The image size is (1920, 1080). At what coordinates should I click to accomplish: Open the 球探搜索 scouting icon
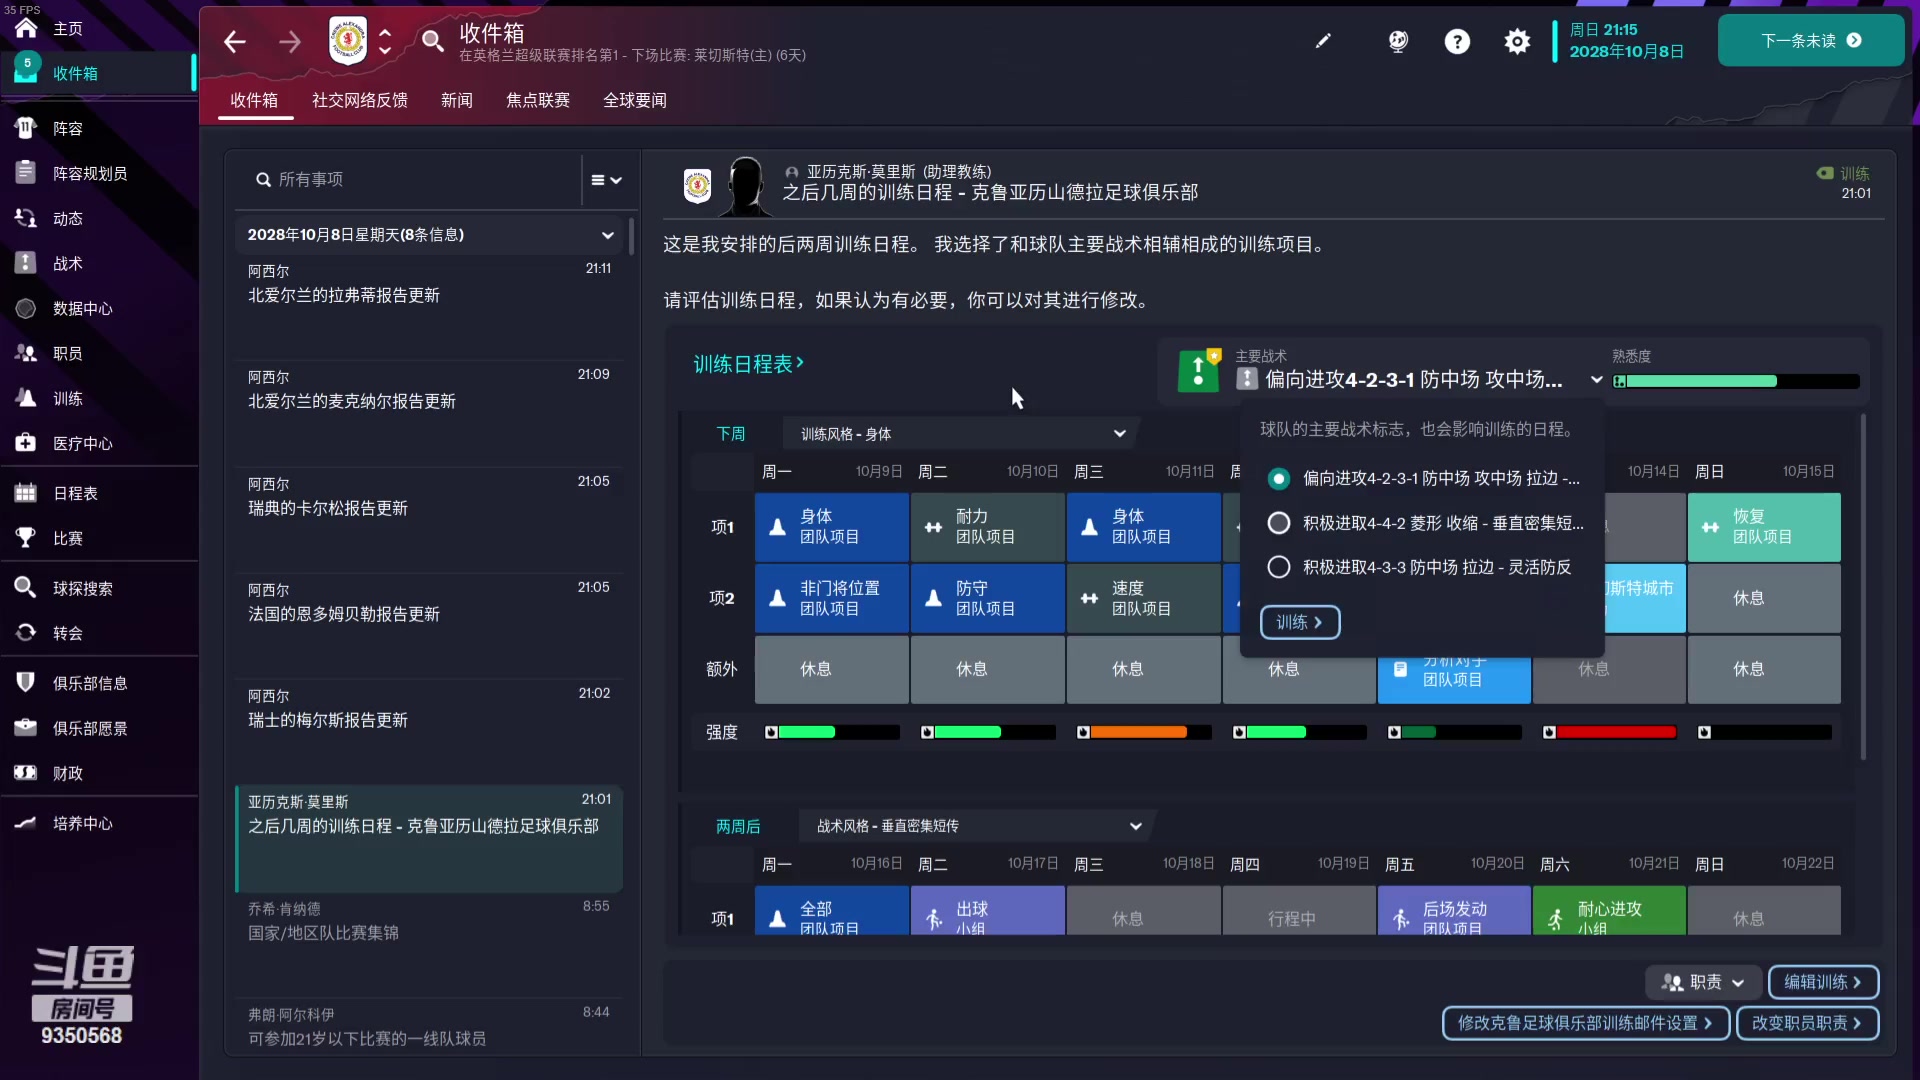pyautogui.click(x=26, y=588)
